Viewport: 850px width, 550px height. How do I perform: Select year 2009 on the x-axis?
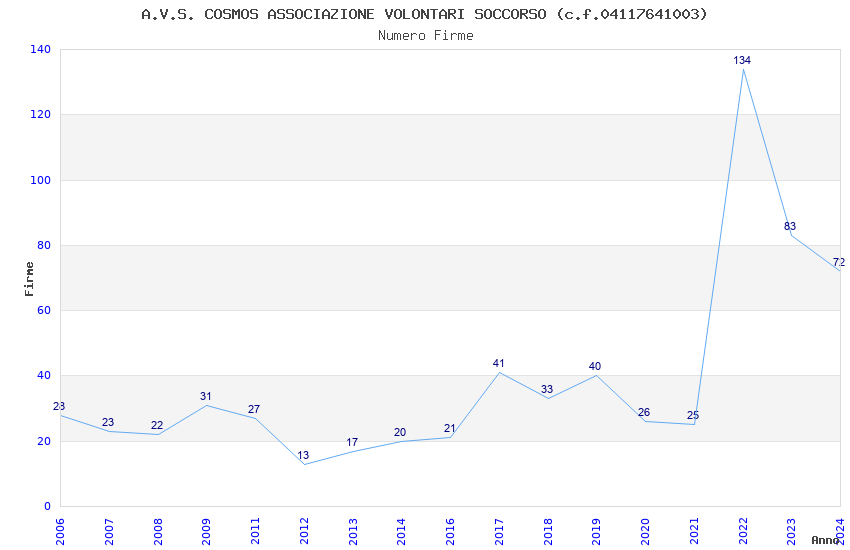(207, 531)
